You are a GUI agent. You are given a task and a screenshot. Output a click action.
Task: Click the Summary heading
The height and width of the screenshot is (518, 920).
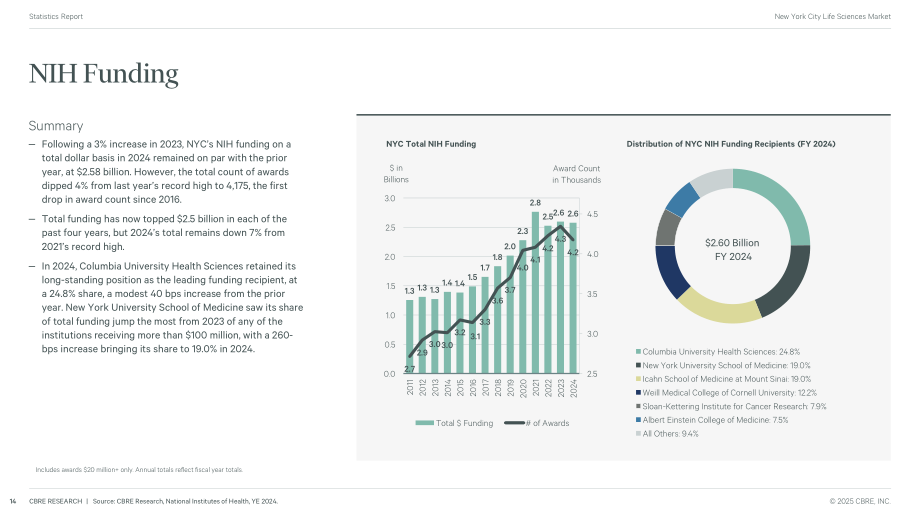56,126
